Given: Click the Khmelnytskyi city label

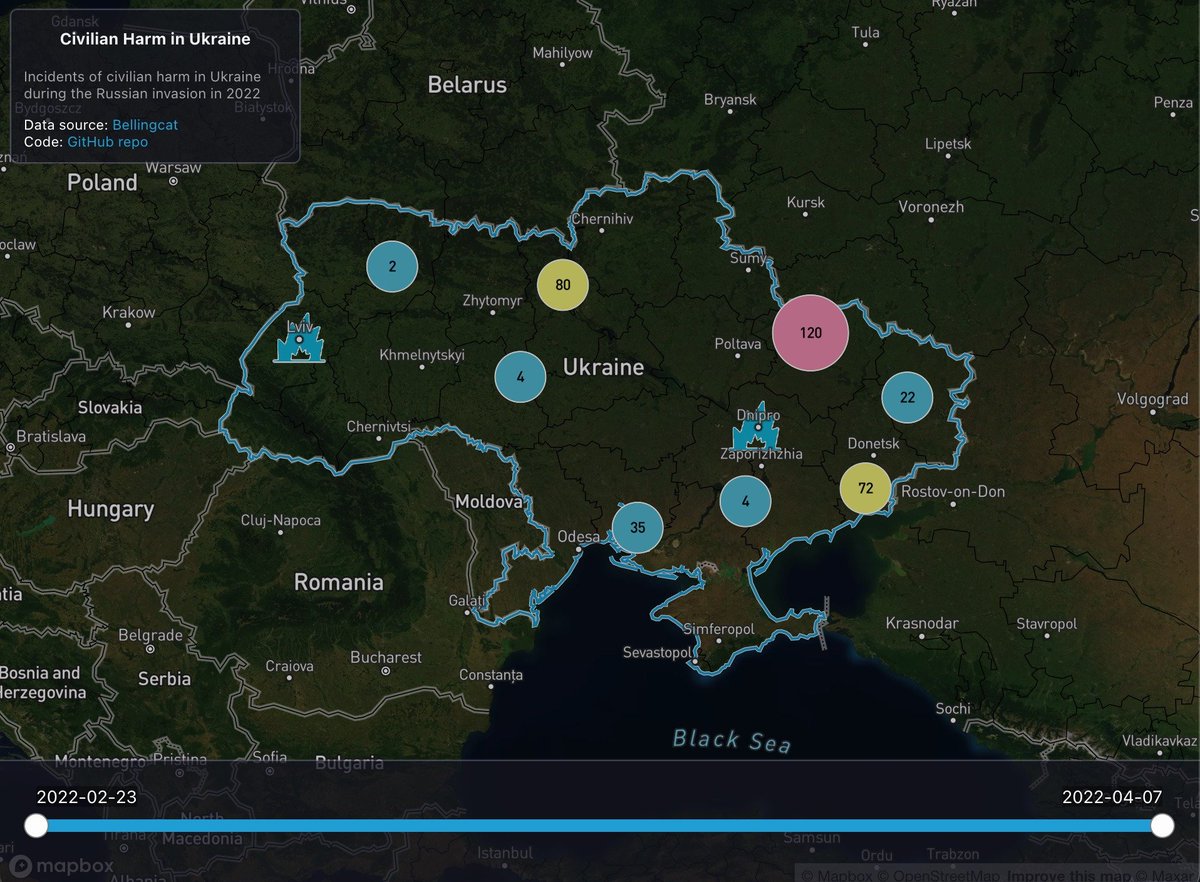Looking at the screenshot, I should (x=422, y=355).
